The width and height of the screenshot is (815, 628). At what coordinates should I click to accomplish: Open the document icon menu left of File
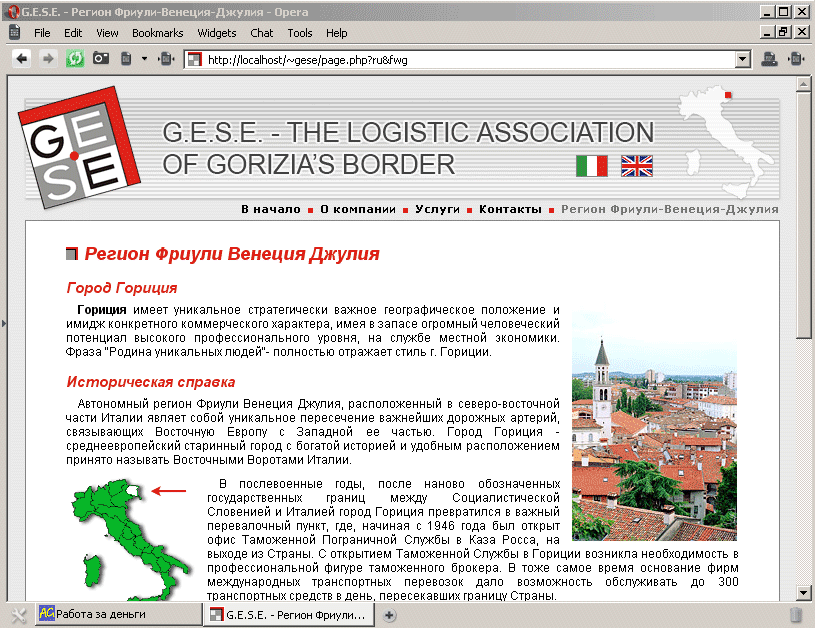[15, 32]
